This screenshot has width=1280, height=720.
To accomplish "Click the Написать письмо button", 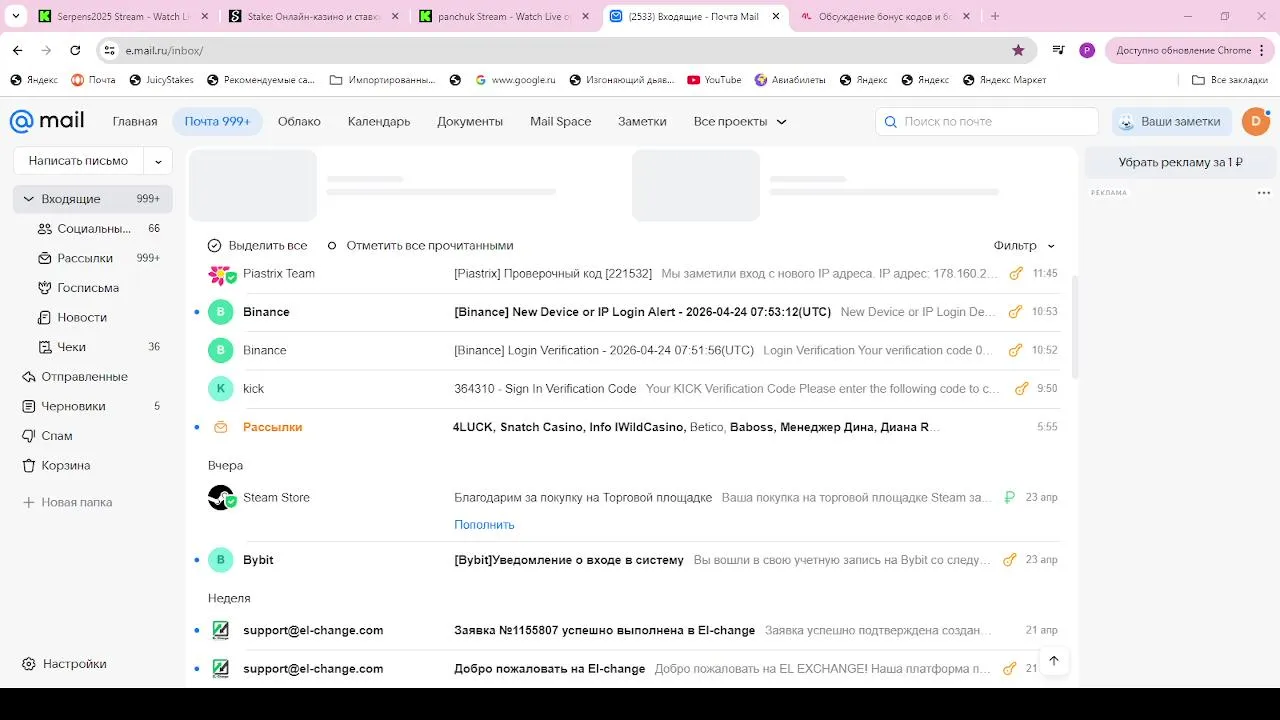I will coord(78,161).
